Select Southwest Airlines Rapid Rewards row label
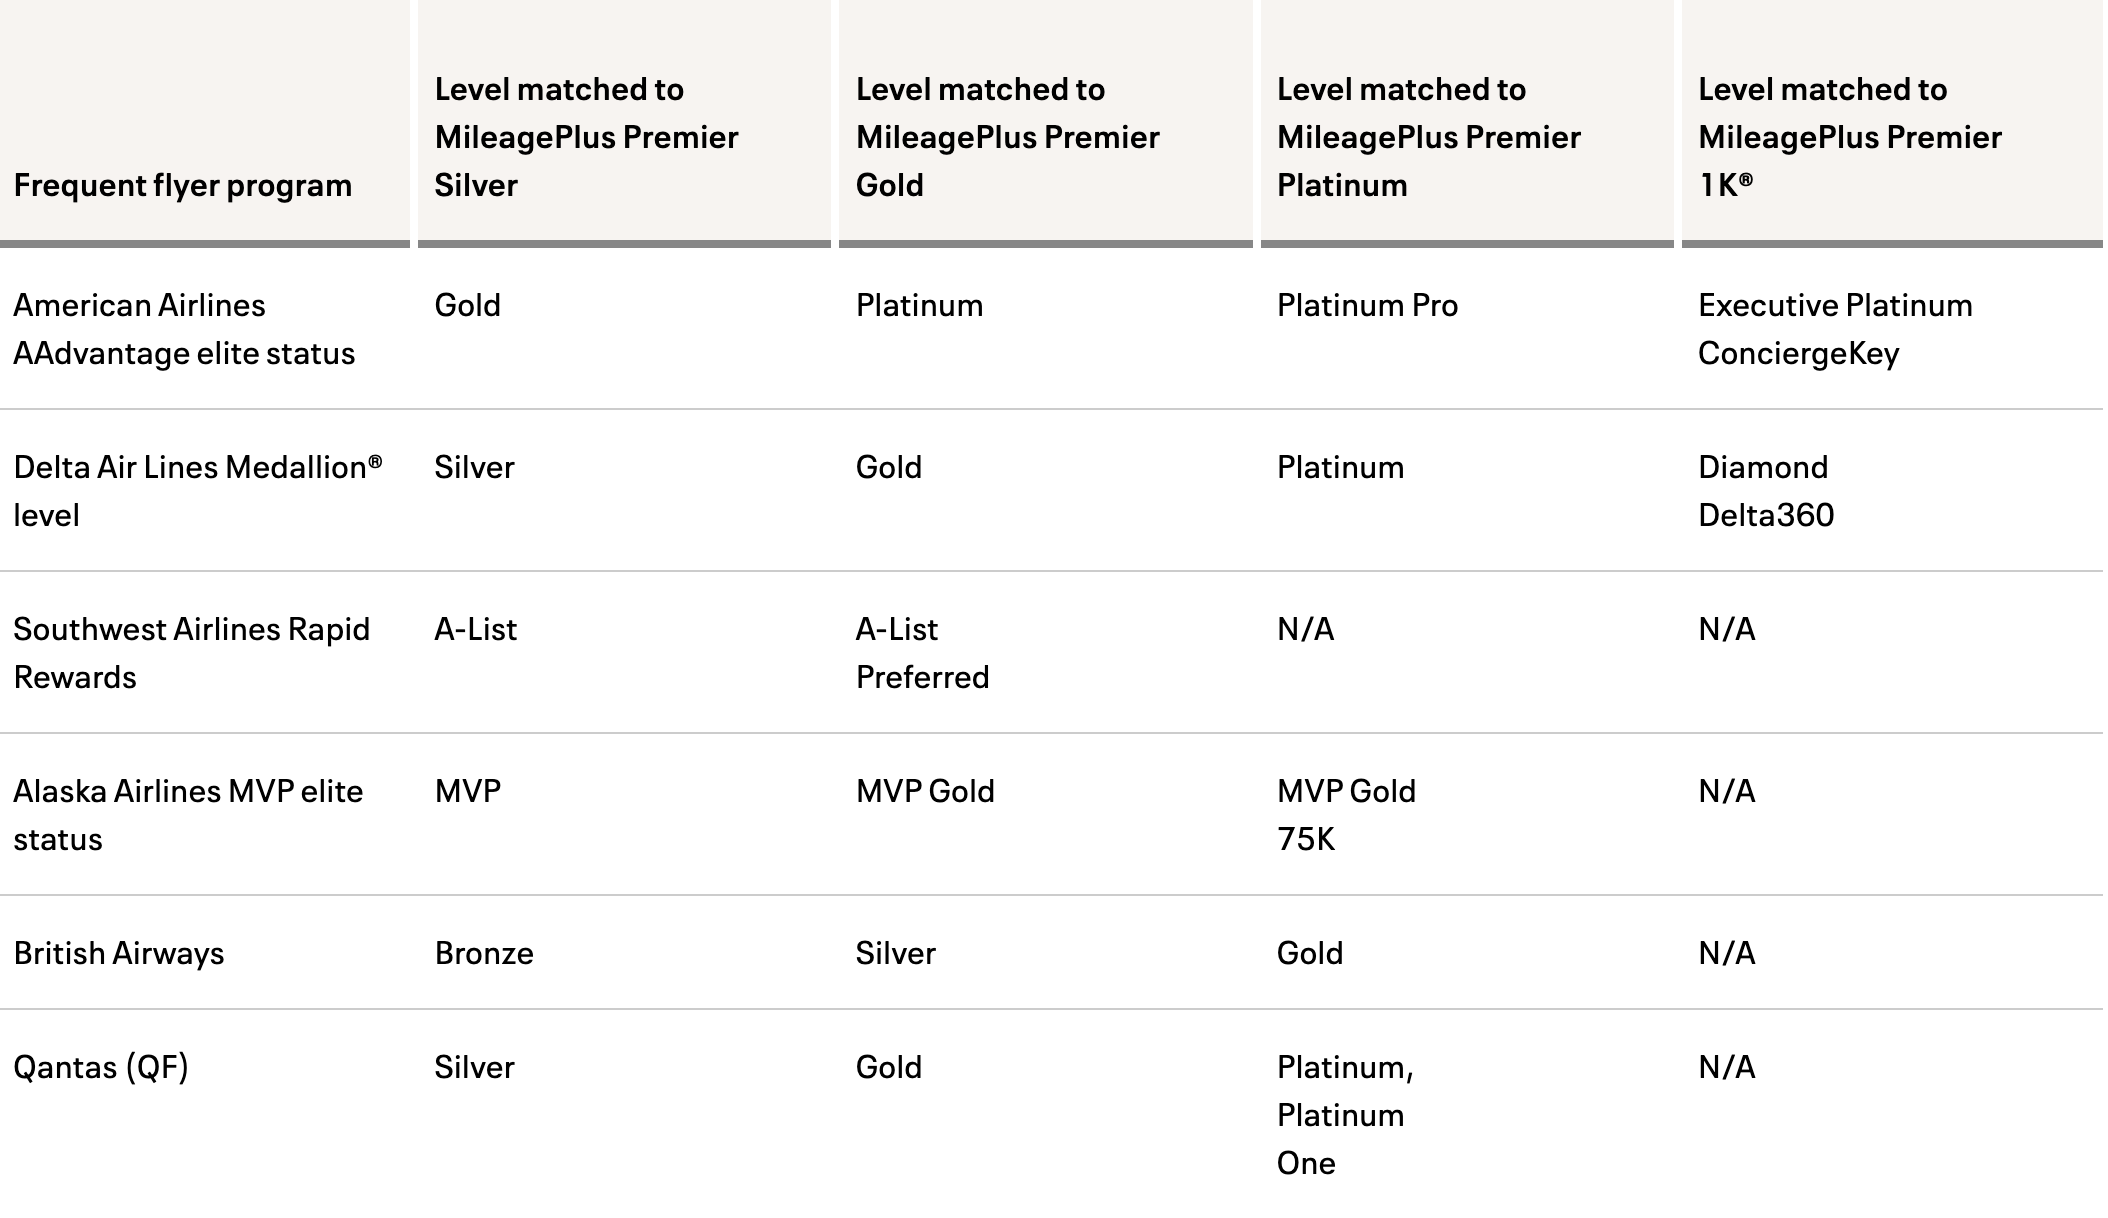 [191, 653]
